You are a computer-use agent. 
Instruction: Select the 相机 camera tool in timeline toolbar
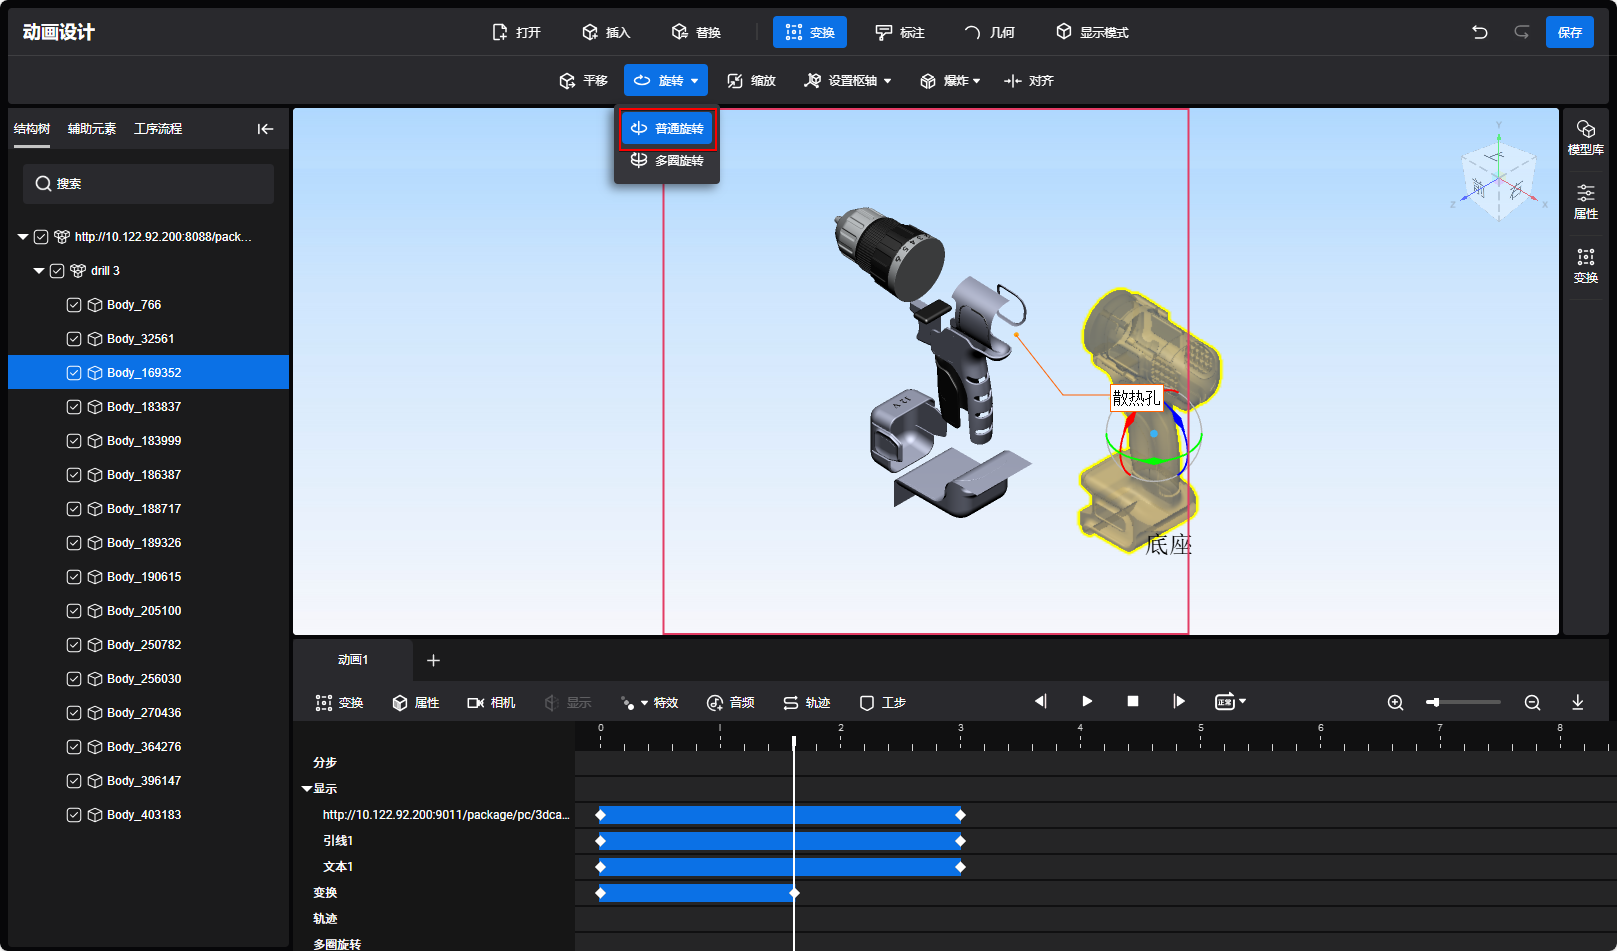(491, 703)
